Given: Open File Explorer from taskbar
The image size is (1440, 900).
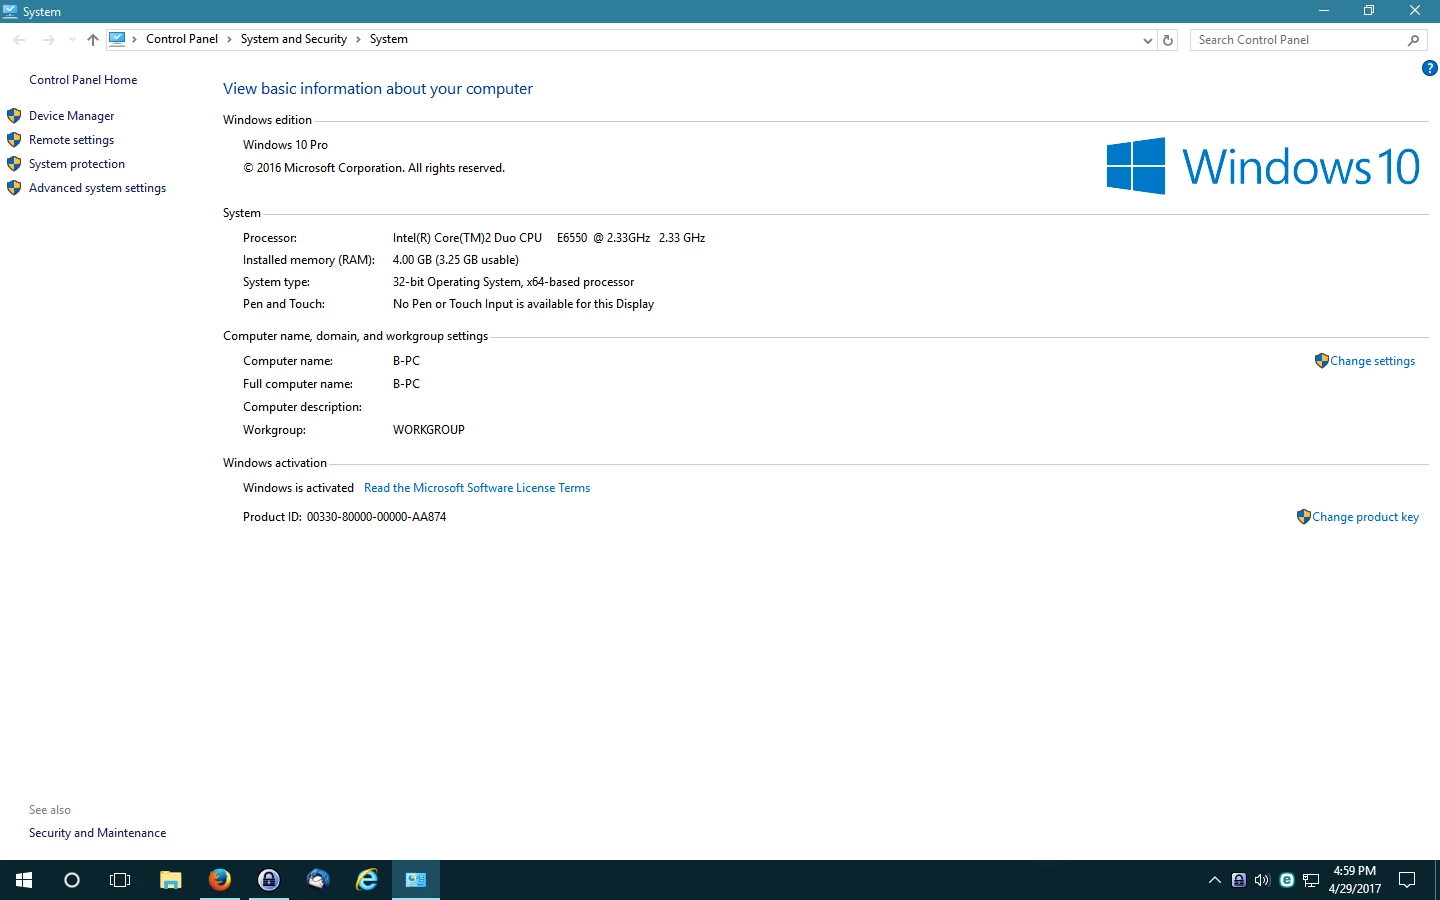Looking at the screenshot, I should point(170,880).
